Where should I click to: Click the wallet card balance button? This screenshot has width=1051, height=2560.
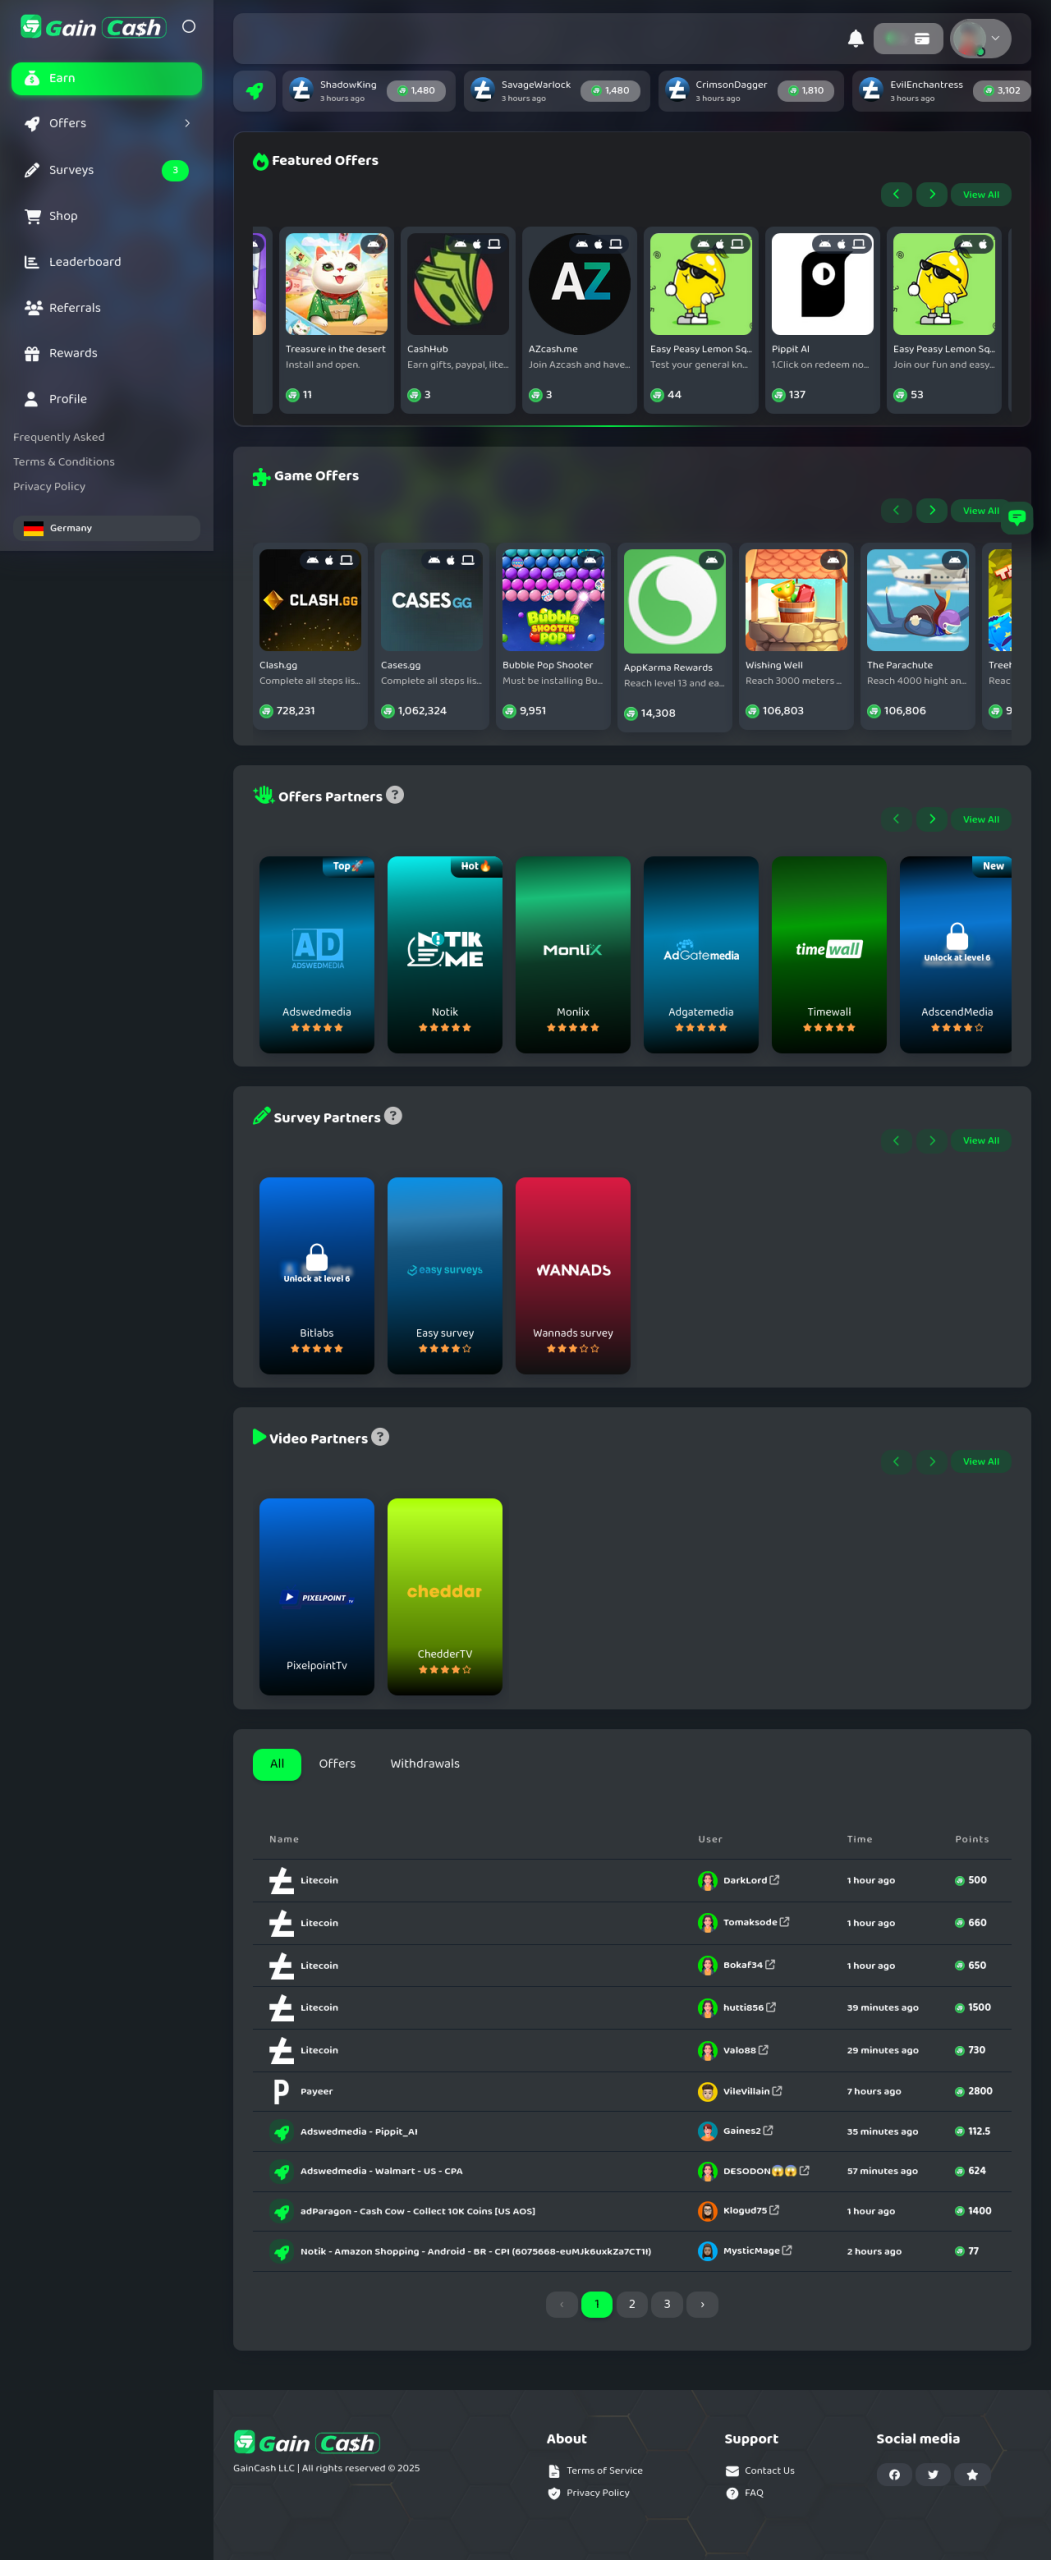pos(908,39)
